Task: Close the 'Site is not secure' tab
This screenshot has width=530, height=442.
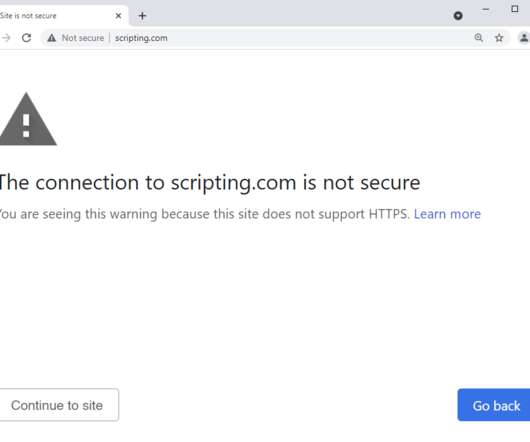Action: tap(118, 16)
